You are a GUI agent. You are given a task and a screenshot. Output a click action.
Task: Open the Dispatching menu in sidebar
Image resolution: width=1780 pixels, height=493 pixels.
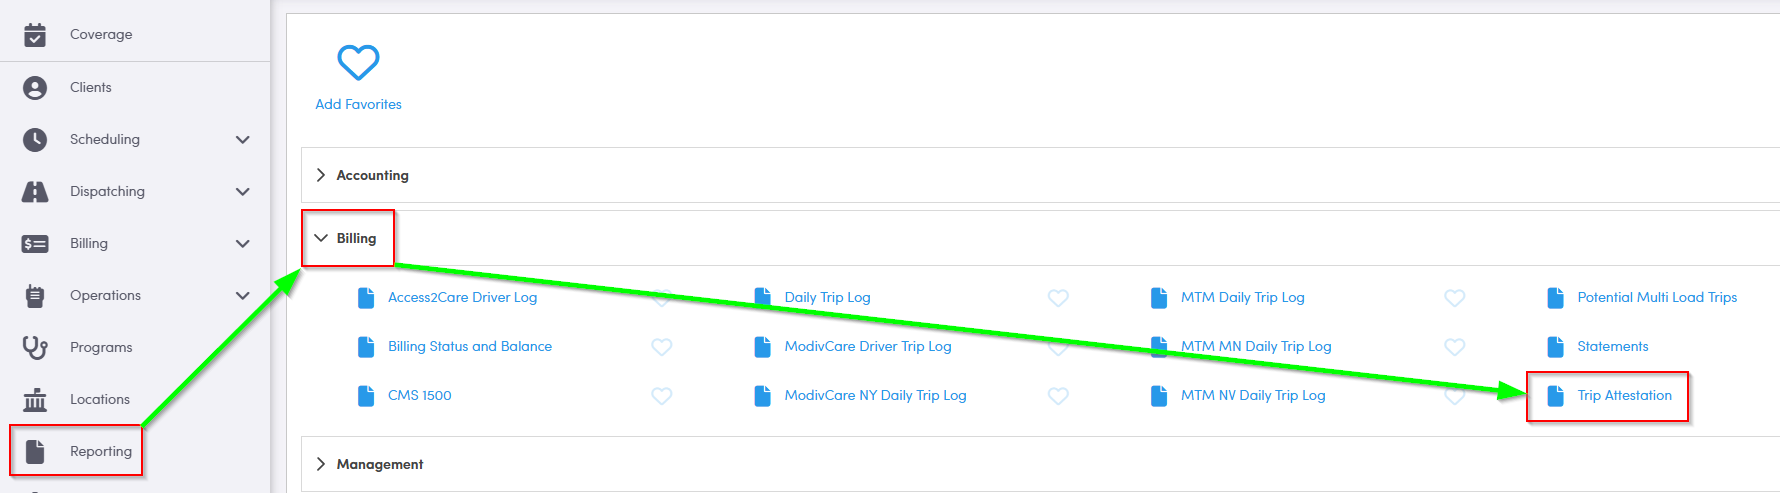[x=107, y=192]
